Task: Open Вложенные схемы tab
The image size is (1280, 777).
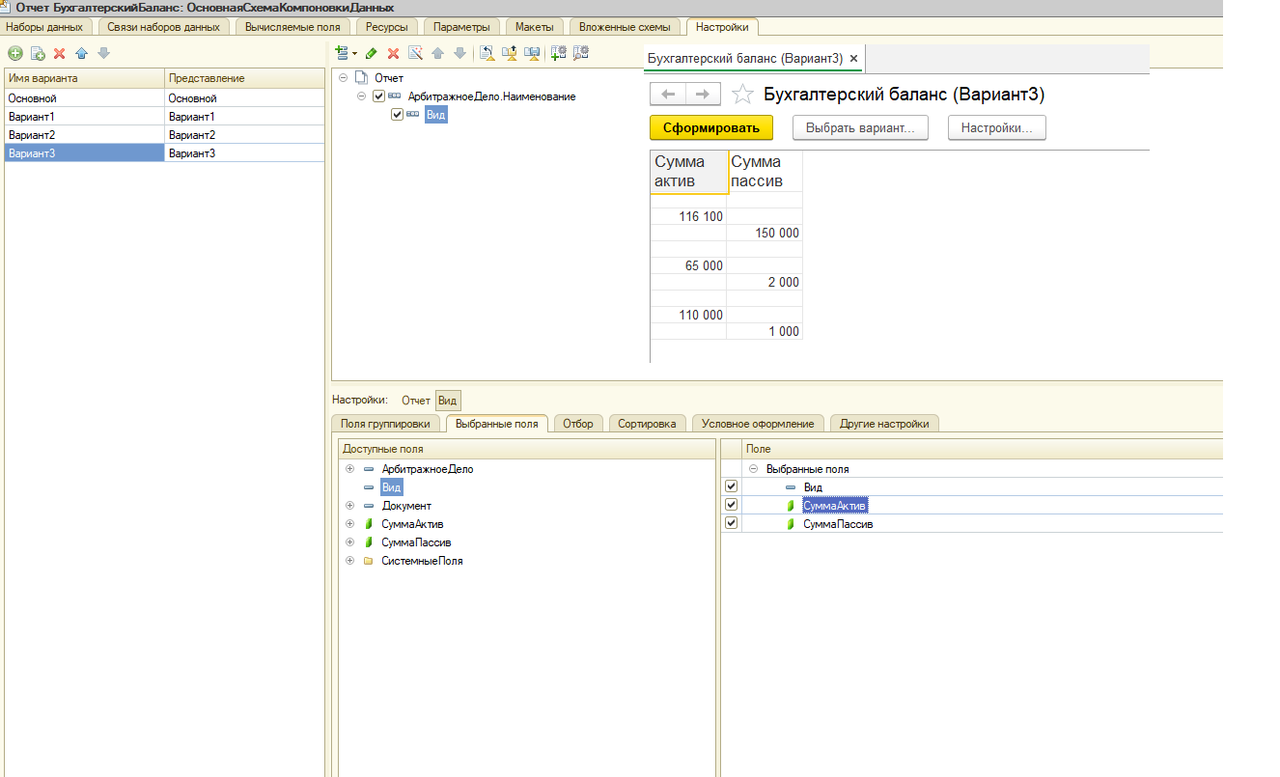Action: click(625, 27)
